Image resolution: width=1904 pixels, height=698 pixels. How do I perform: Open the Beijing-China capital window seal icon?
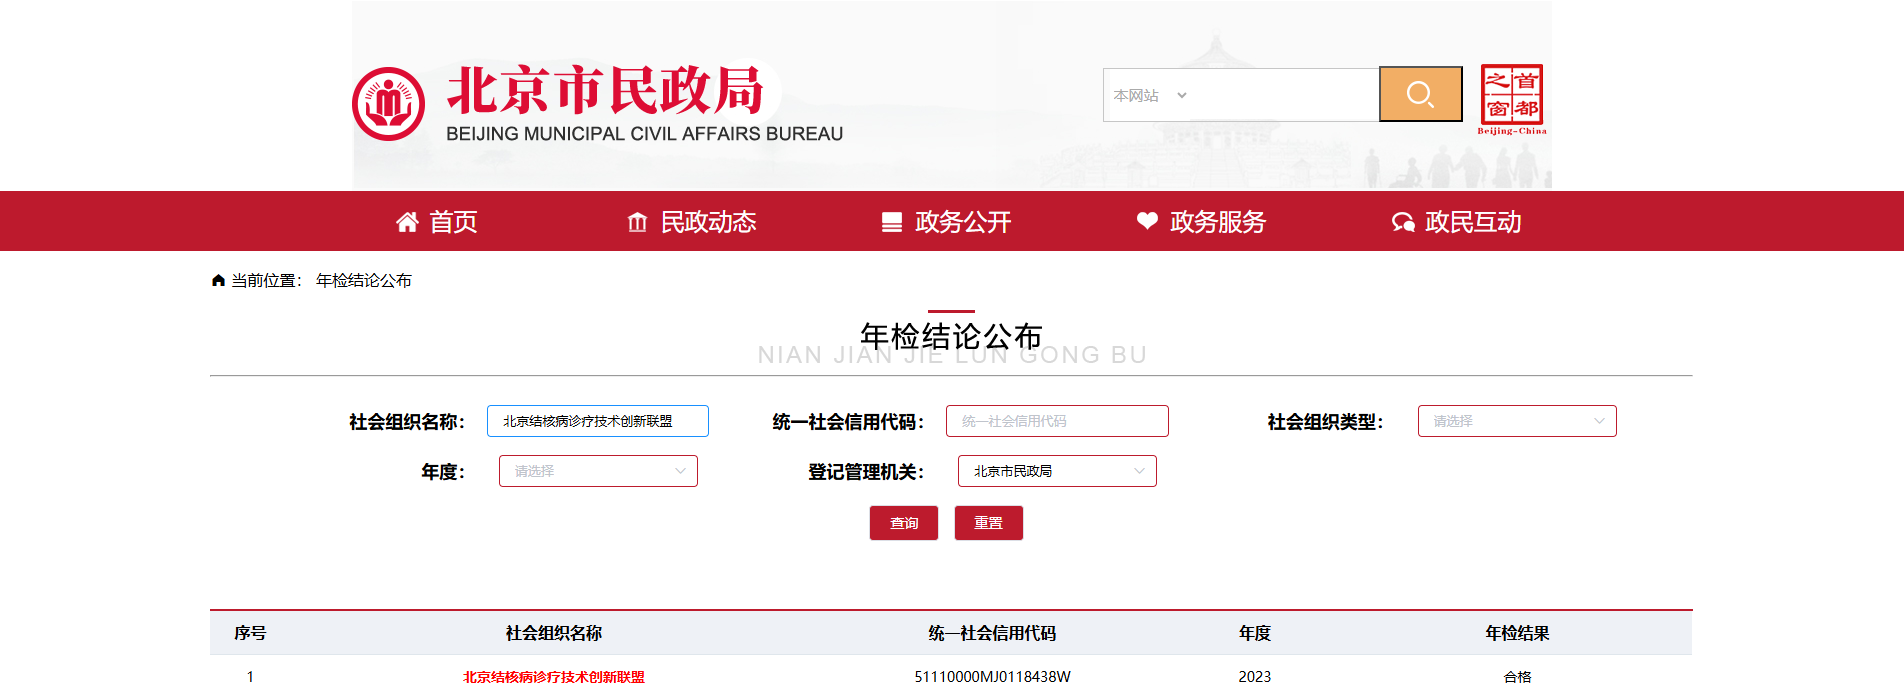click(1511, 98)
